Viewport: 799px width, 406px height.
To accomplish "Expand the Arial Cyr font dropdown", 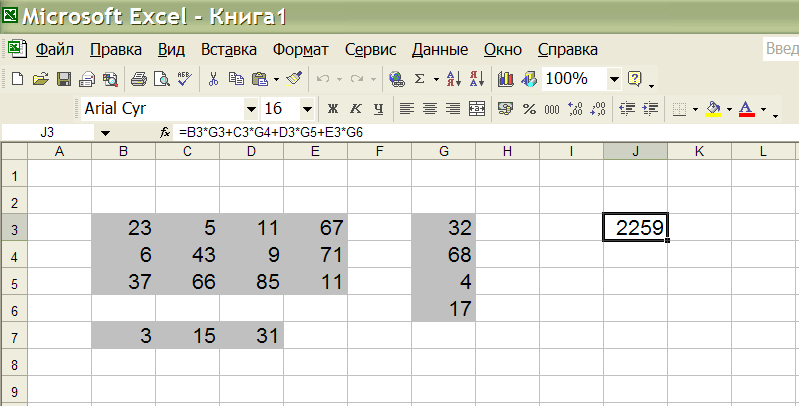I will coord(251,109).
